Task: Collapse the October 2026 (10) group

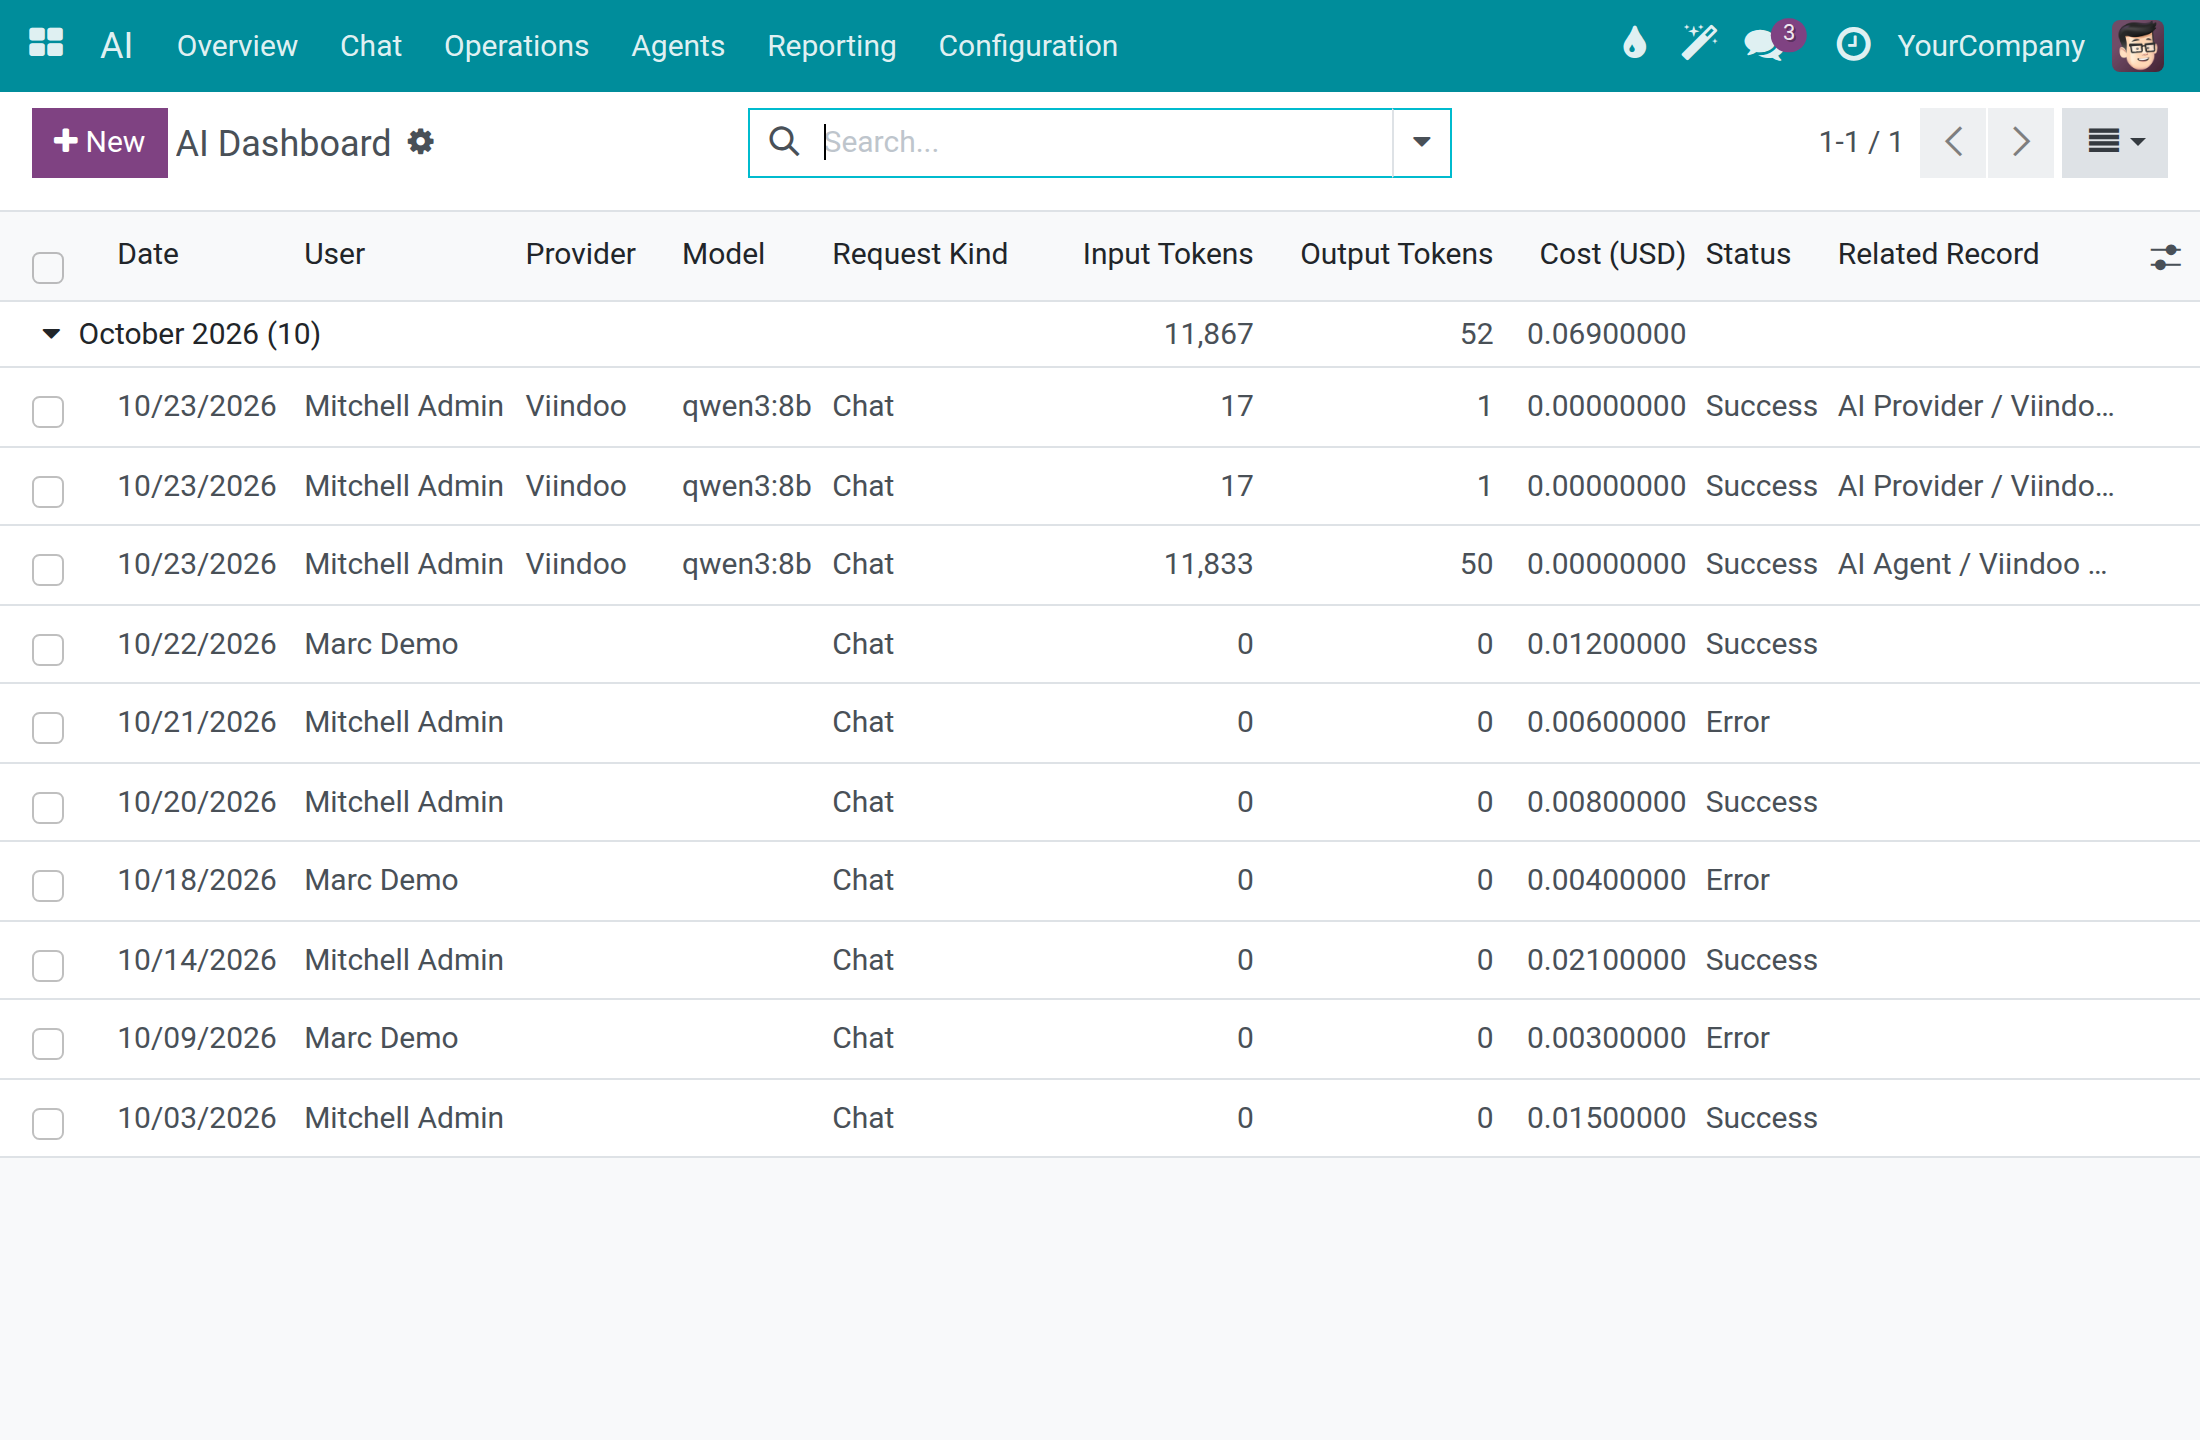Action: click(x=51, y=334)
